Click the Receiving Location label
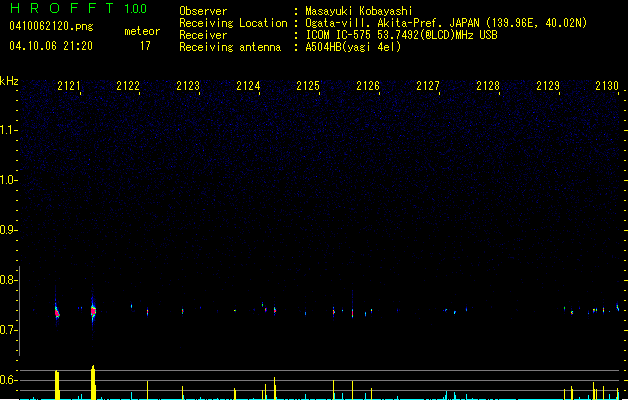Screen dimensions: 629x400 click(233, 23)
